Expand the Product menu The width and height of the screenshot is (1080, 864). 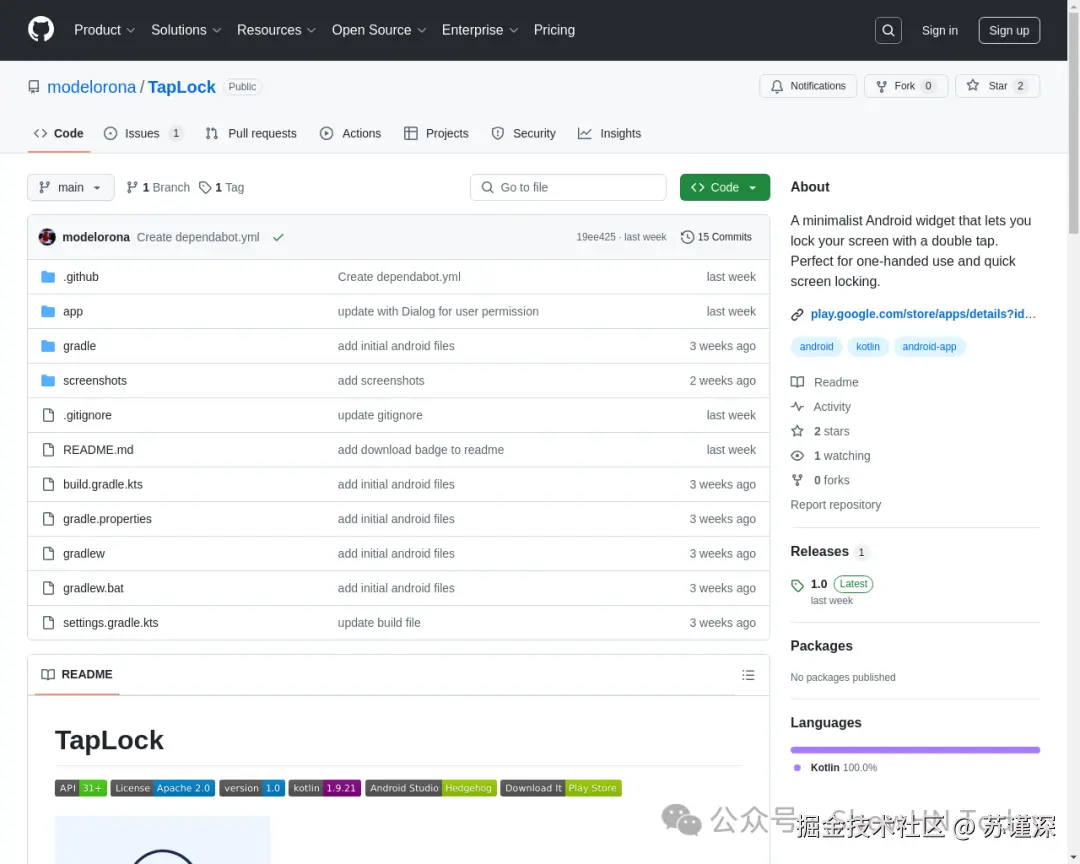104,30
